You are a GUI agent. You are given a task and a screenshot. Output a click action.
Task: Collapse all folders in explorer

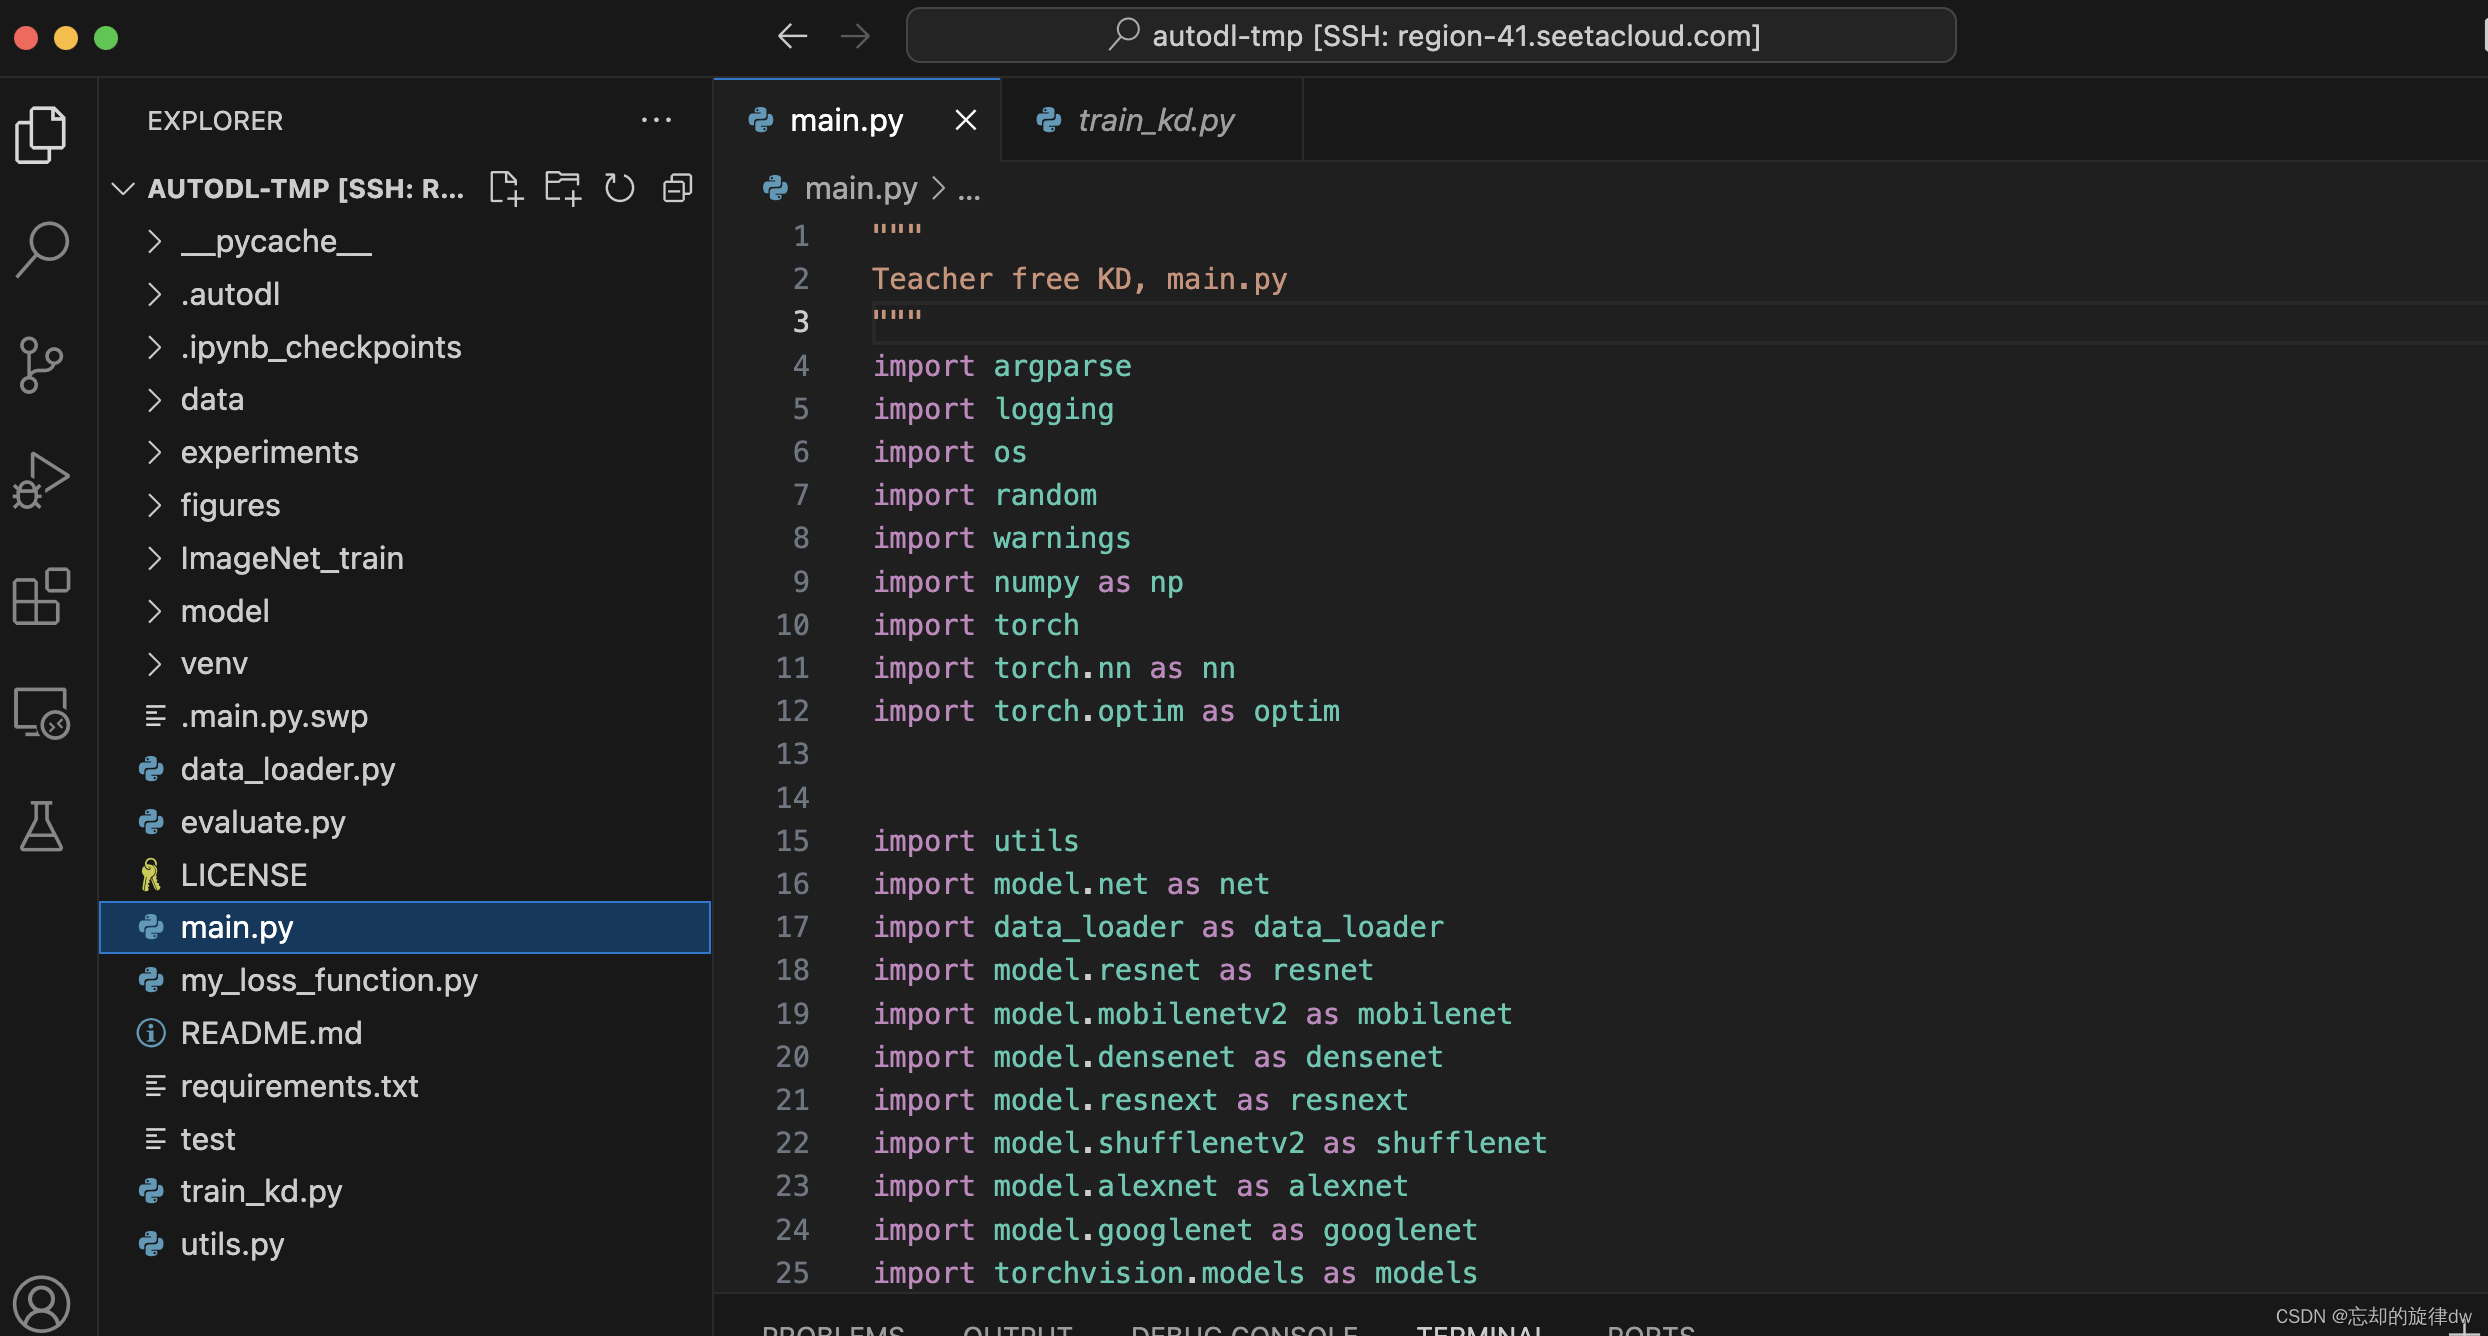tap(677, 188)
